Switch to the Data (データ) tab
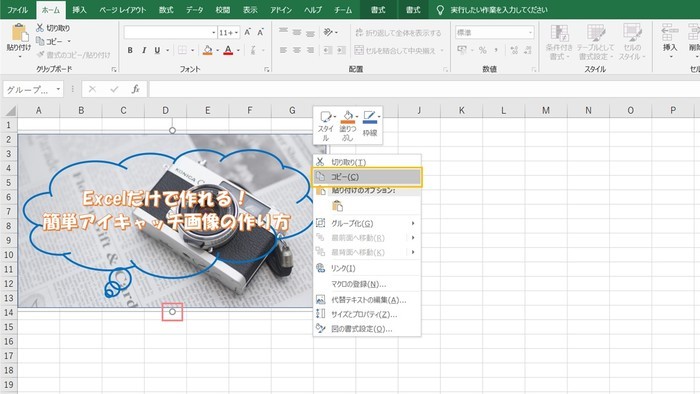 (x=195, y=9)
